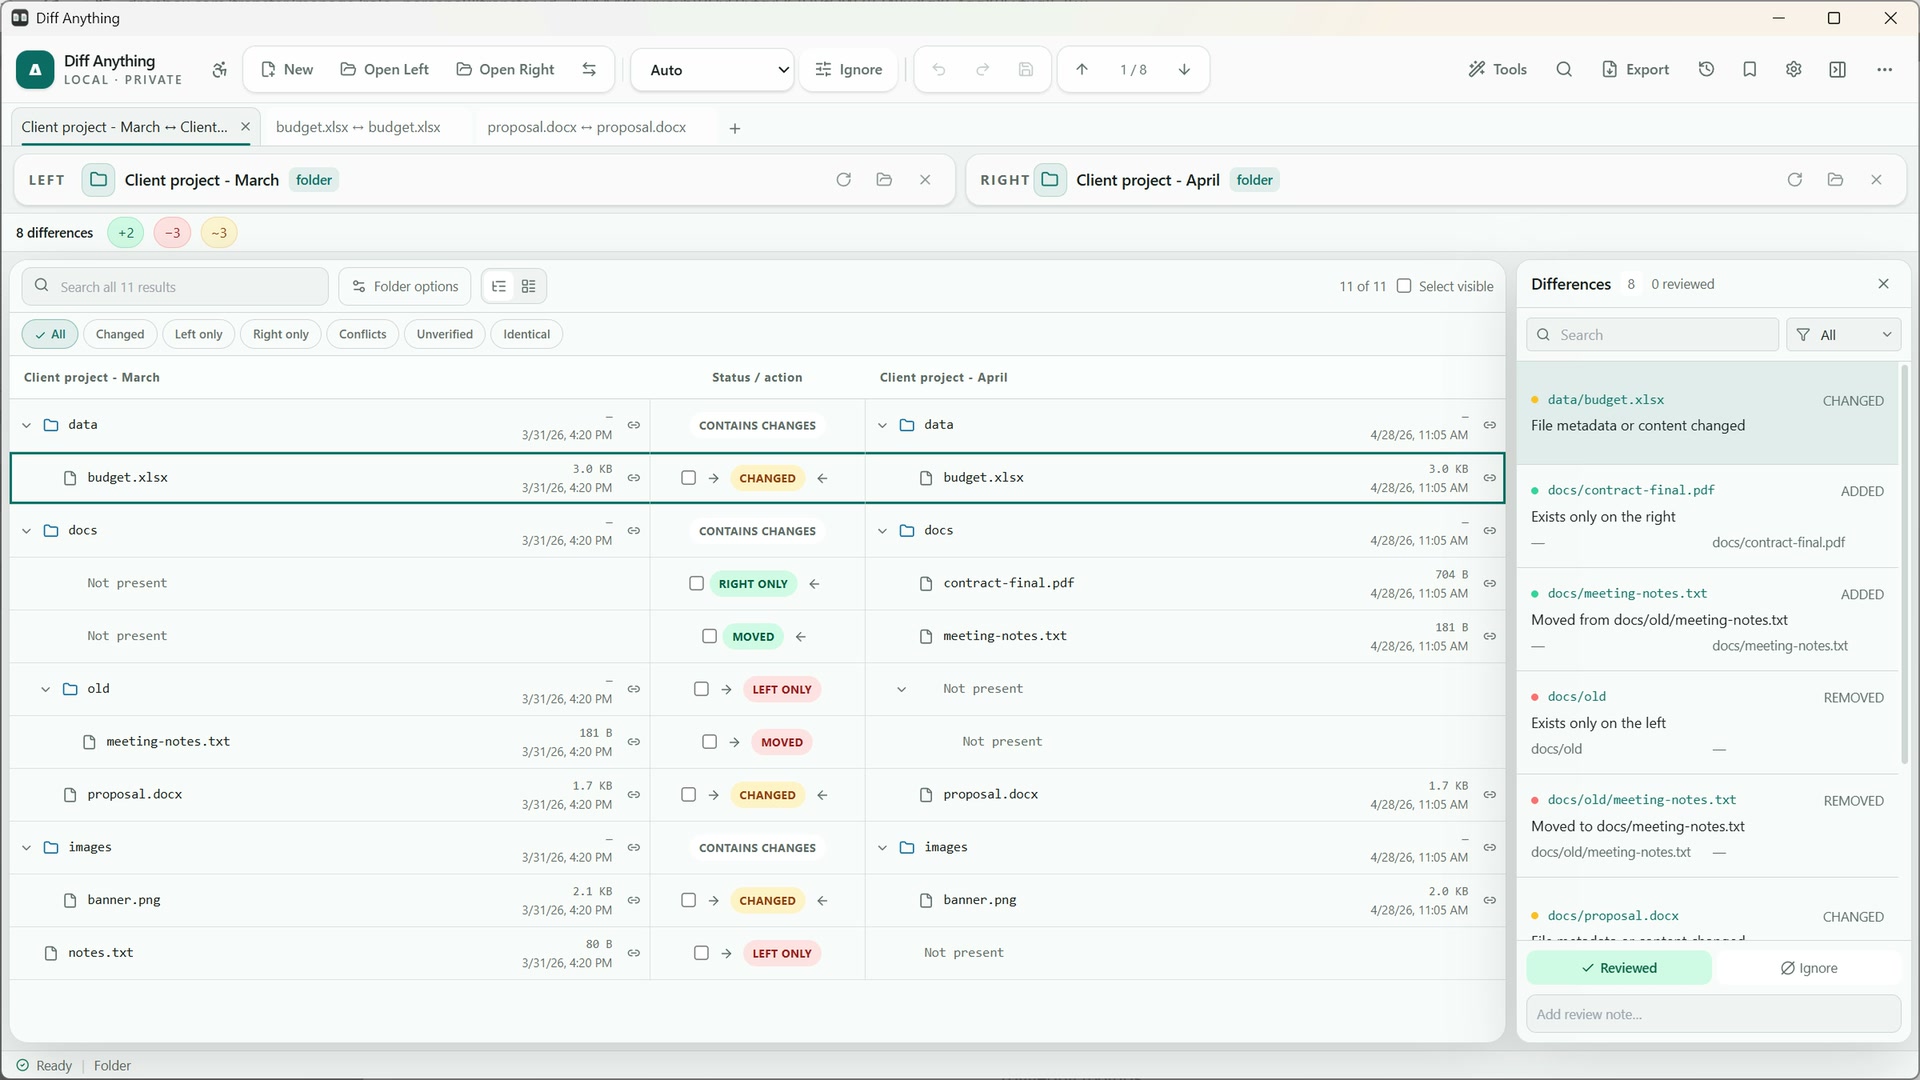This screenshot has height=1080, width=1920.
Task: Open the All filter dropdown in Differences
Action: (x=1843, y=335)
